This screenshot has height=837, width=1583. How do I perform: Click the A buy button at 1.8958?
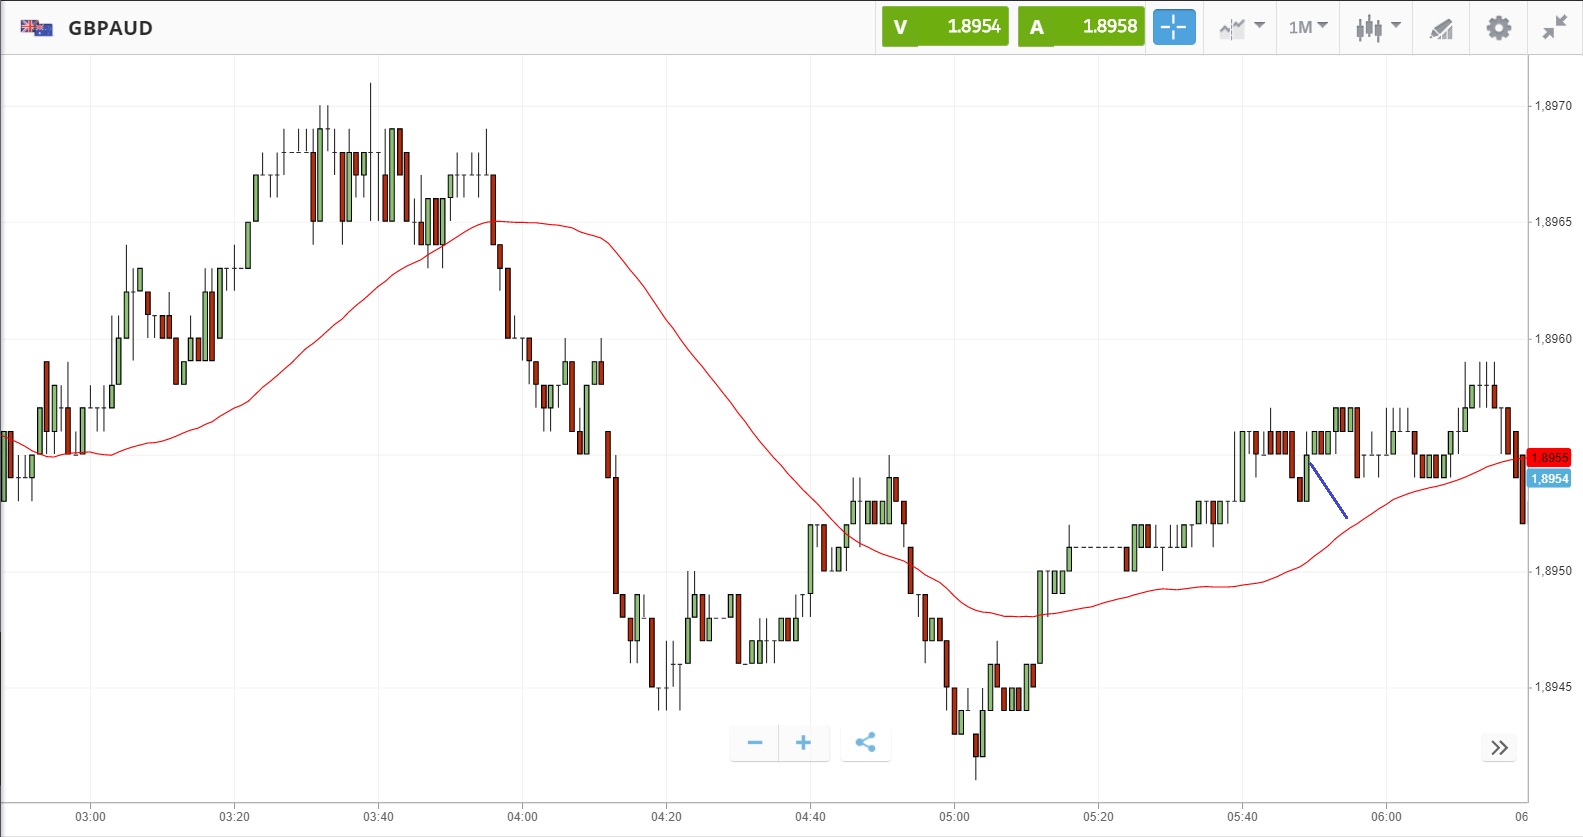point(1081,27)
